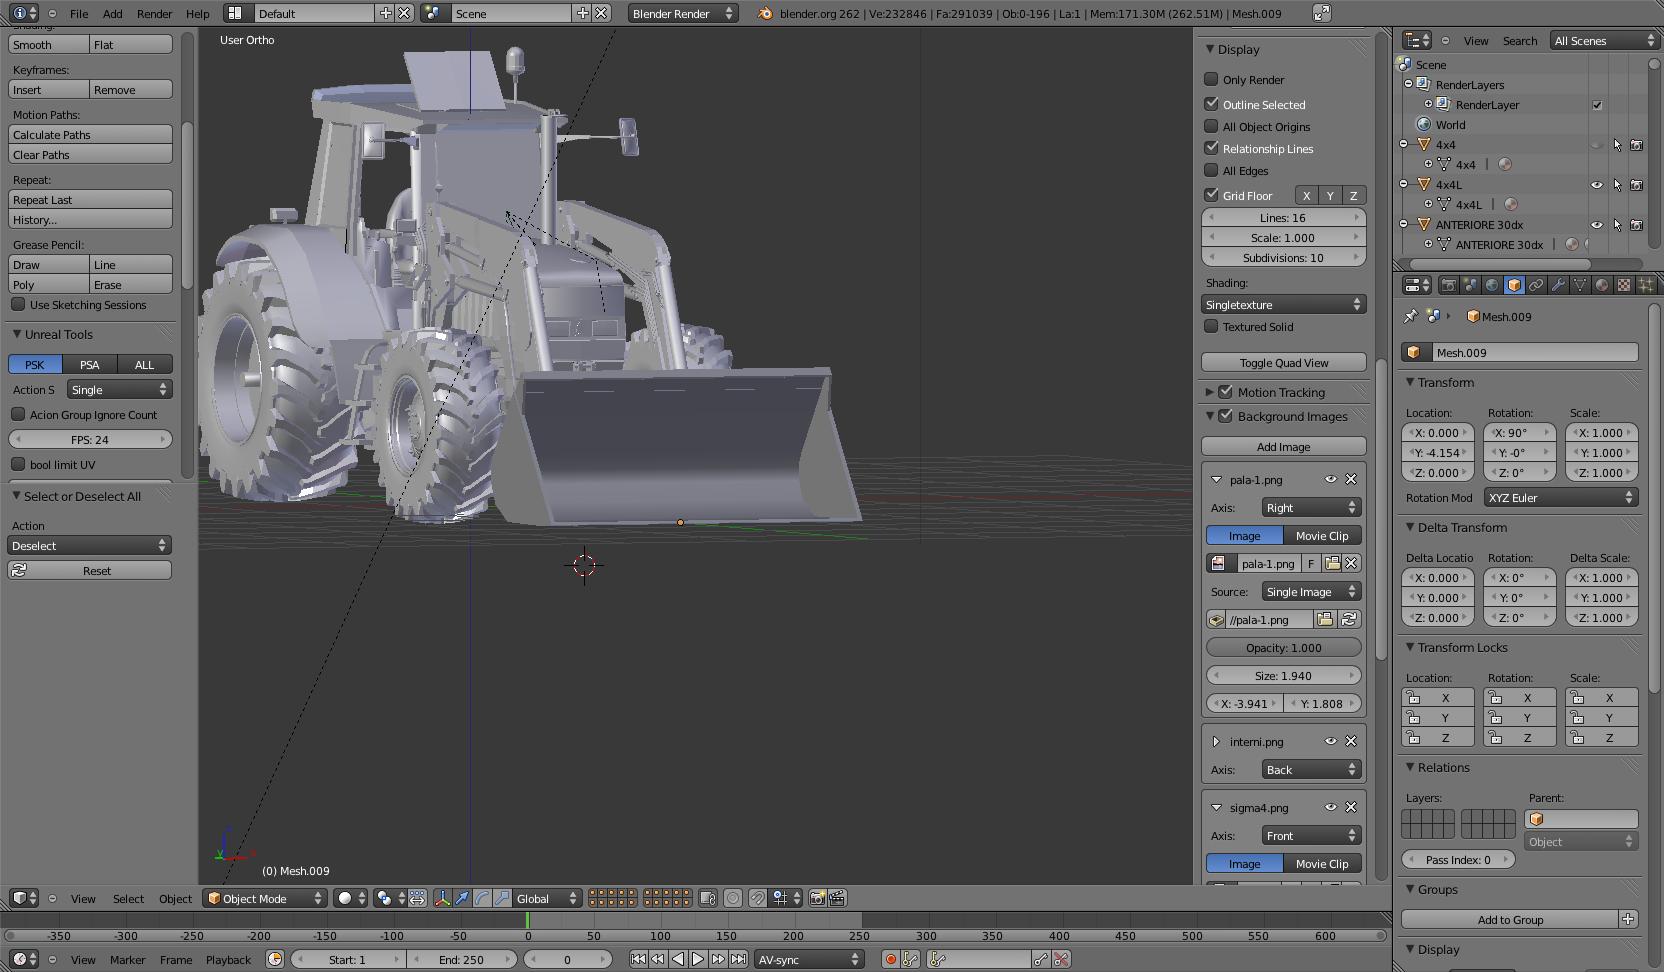Open the File menu
Screen dimensions: 1664x972
[79, 14]
